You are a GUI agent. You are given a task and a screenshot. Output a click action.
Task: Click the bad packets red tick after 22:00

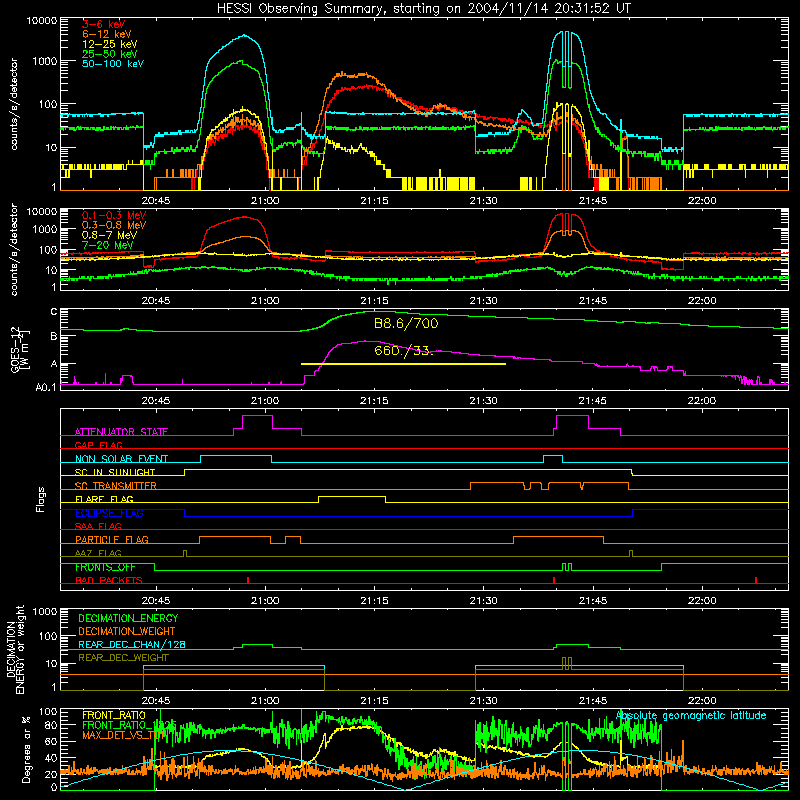point(756,580)
